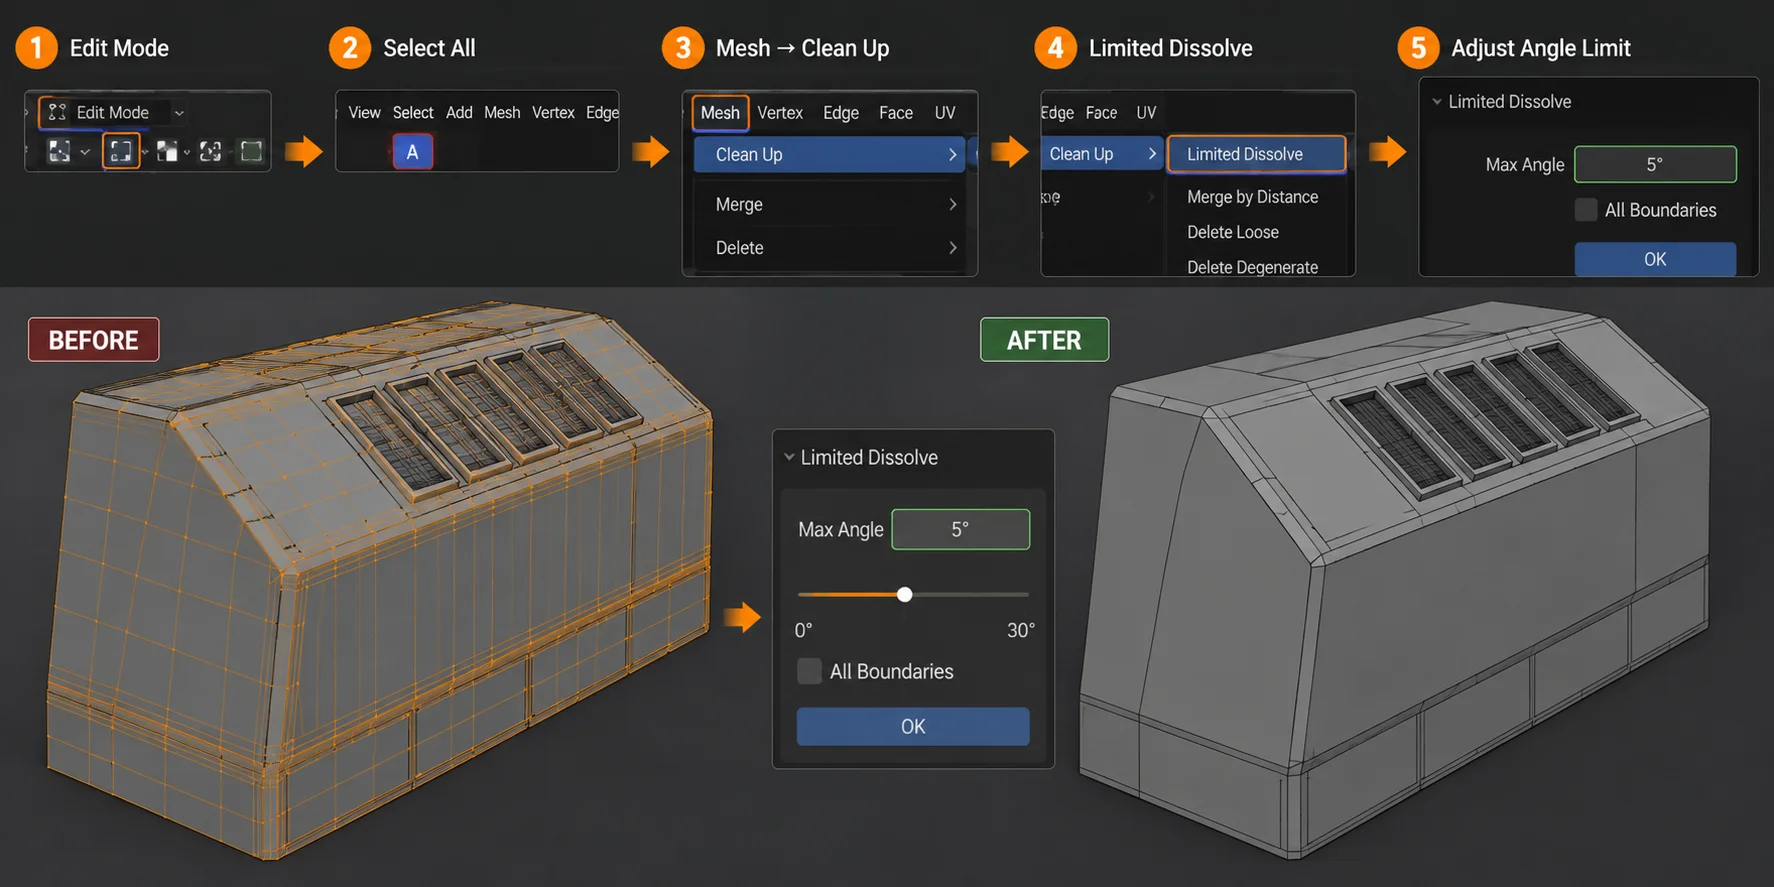The width and height of the screenshot is (1774, 887).
Task: Click the Max Angle slider handle
Action: pos(905,594)
